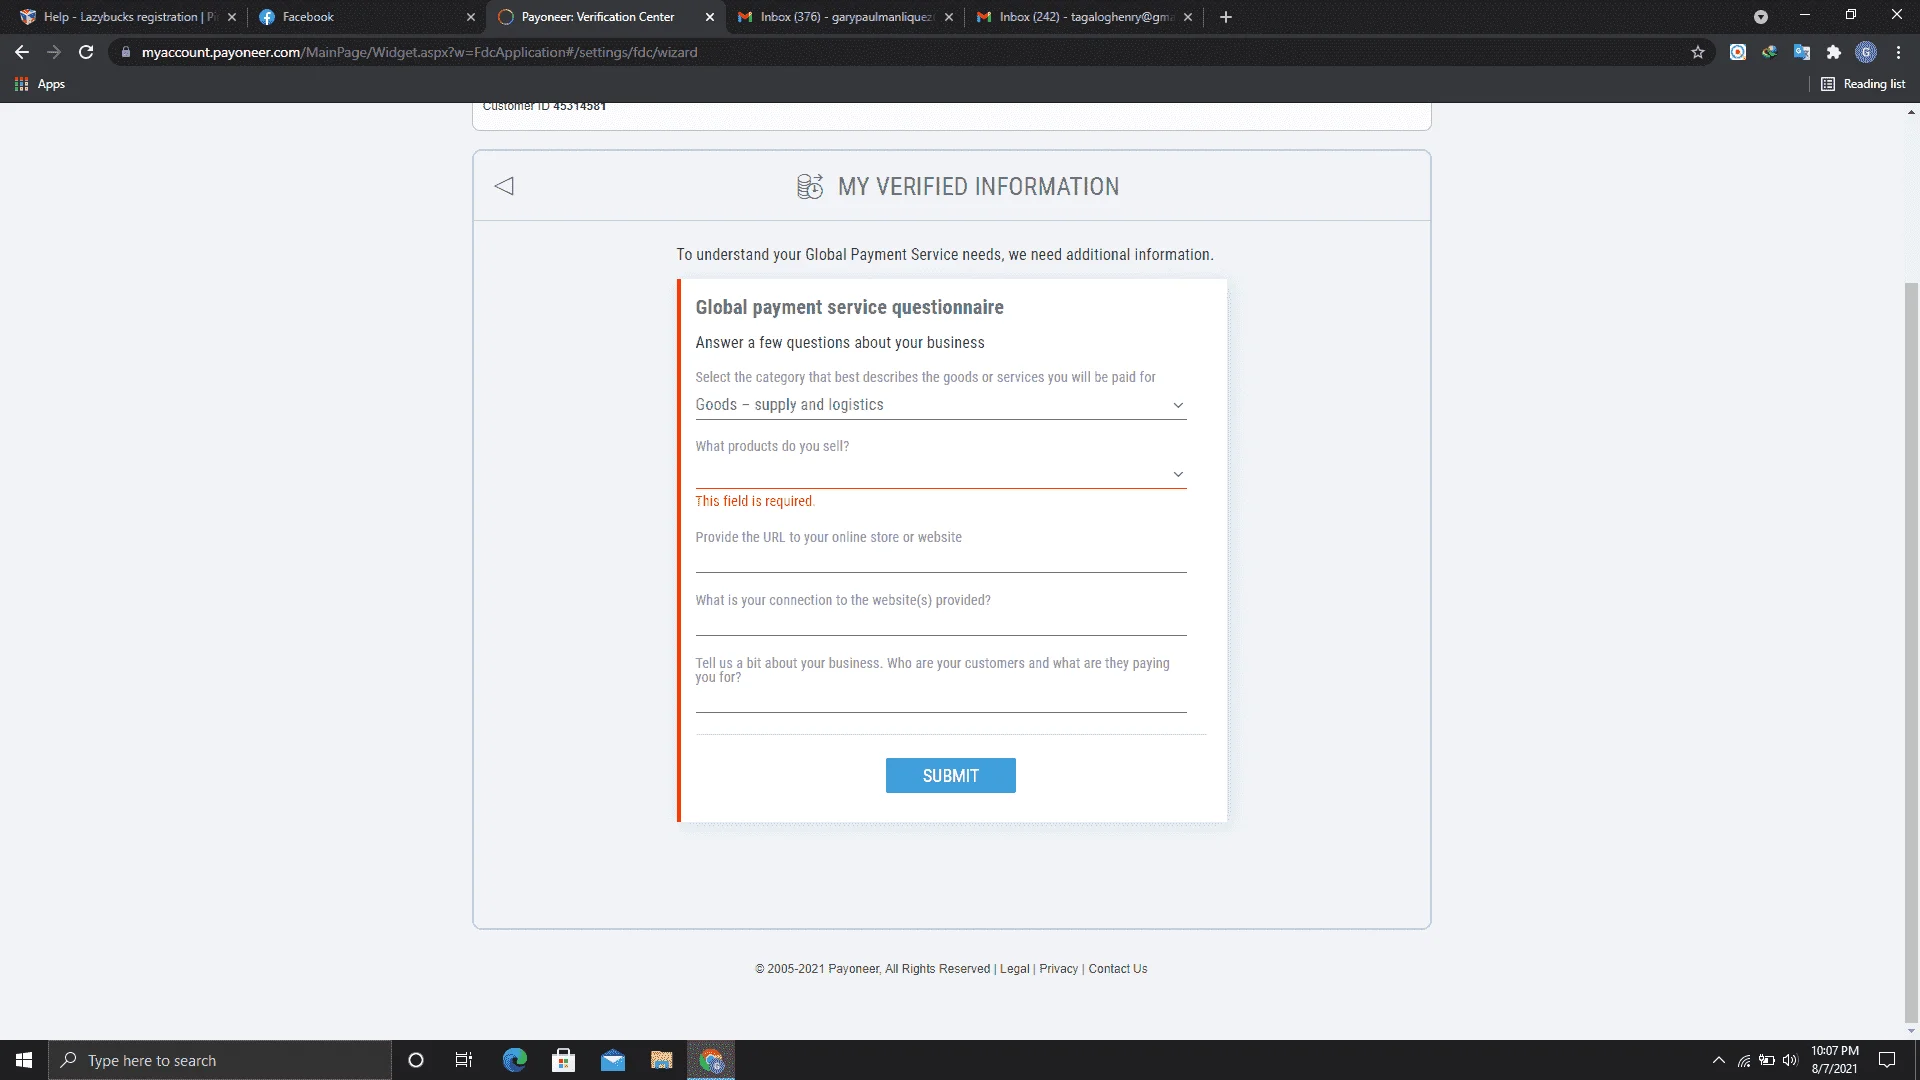Open the Contact Us footer link
Viewport: 1920px width, 1080px height.
click(x=1117, y=969)
